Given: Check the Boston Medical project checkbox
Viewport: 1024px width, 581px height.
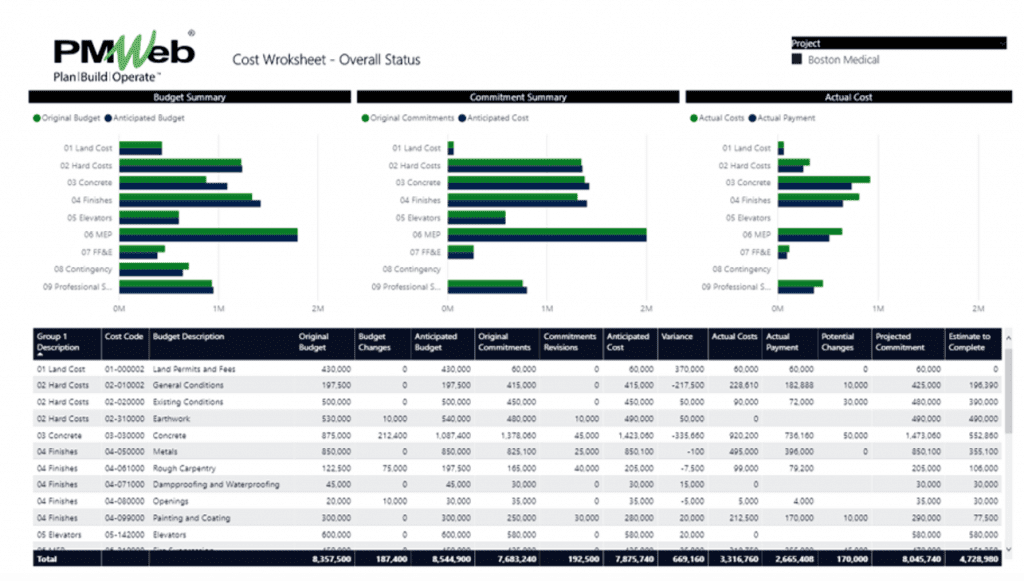Looking at the screenshot, I should (x=797, y=59).
